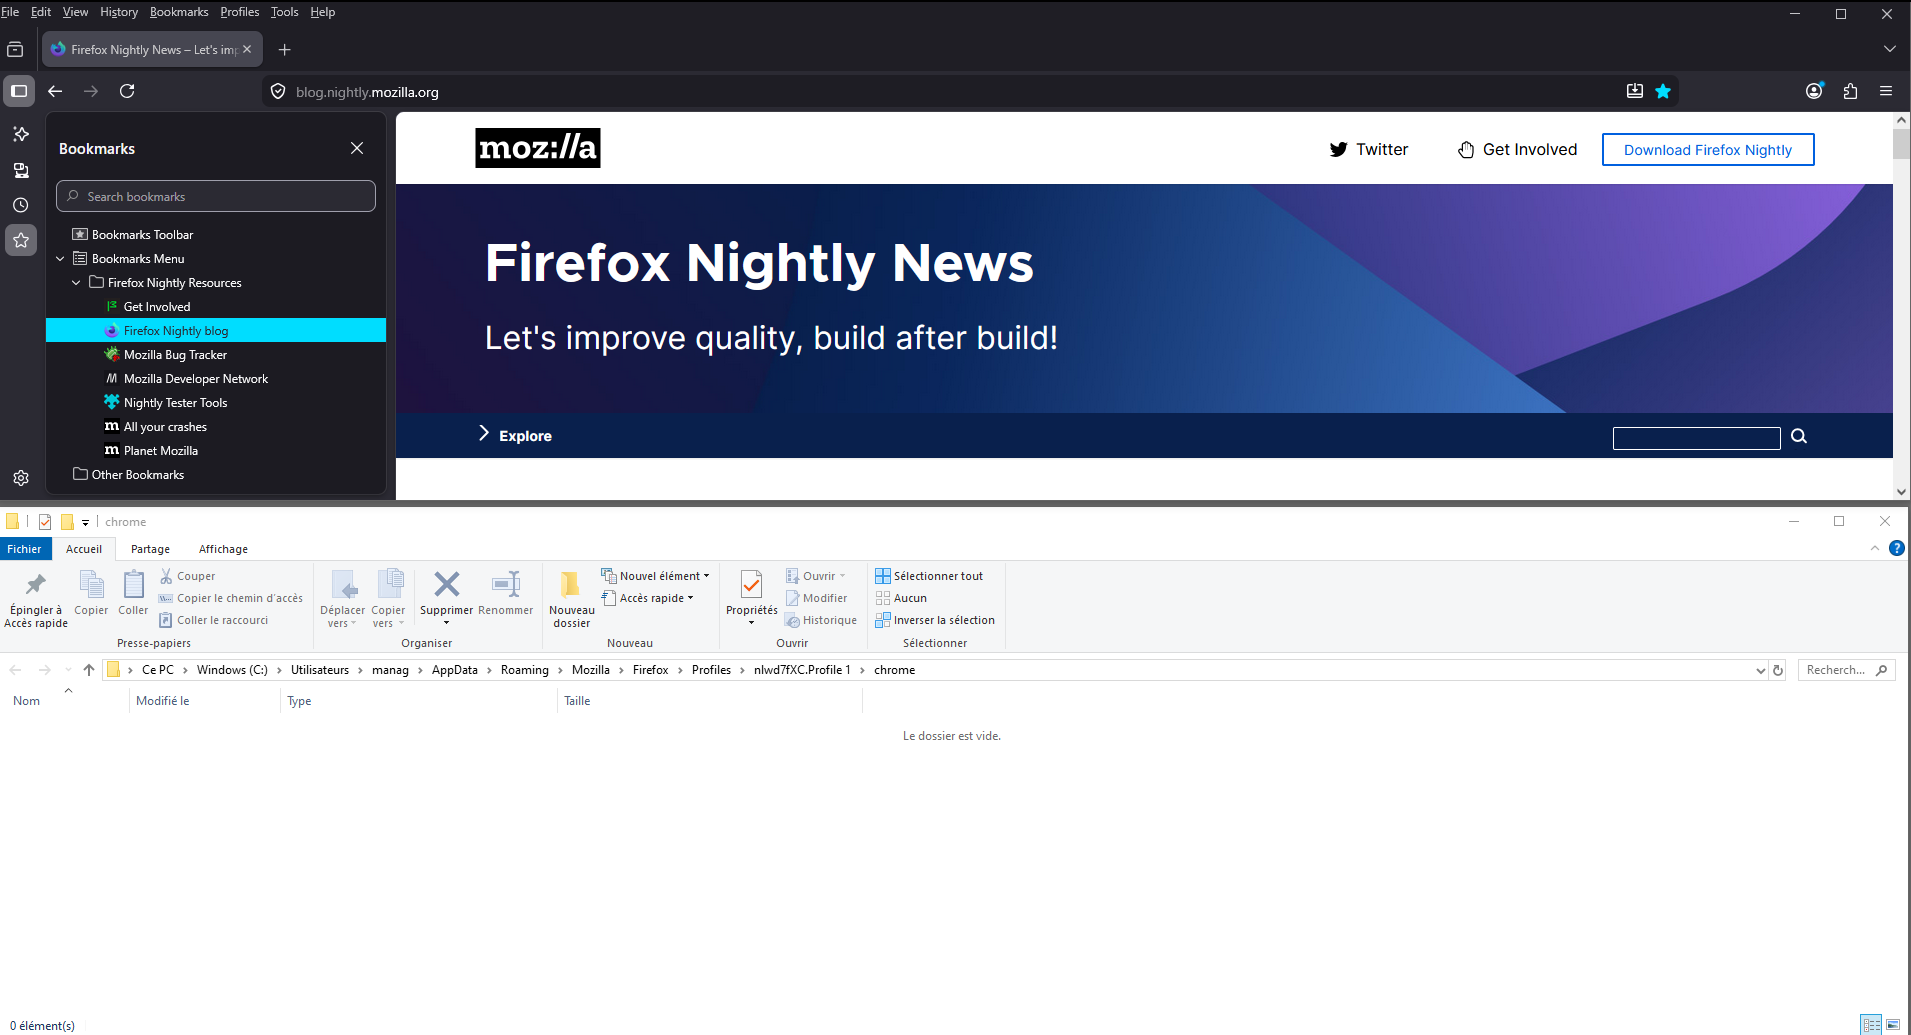Click the Search bookmarks input field

pos(216,197)
